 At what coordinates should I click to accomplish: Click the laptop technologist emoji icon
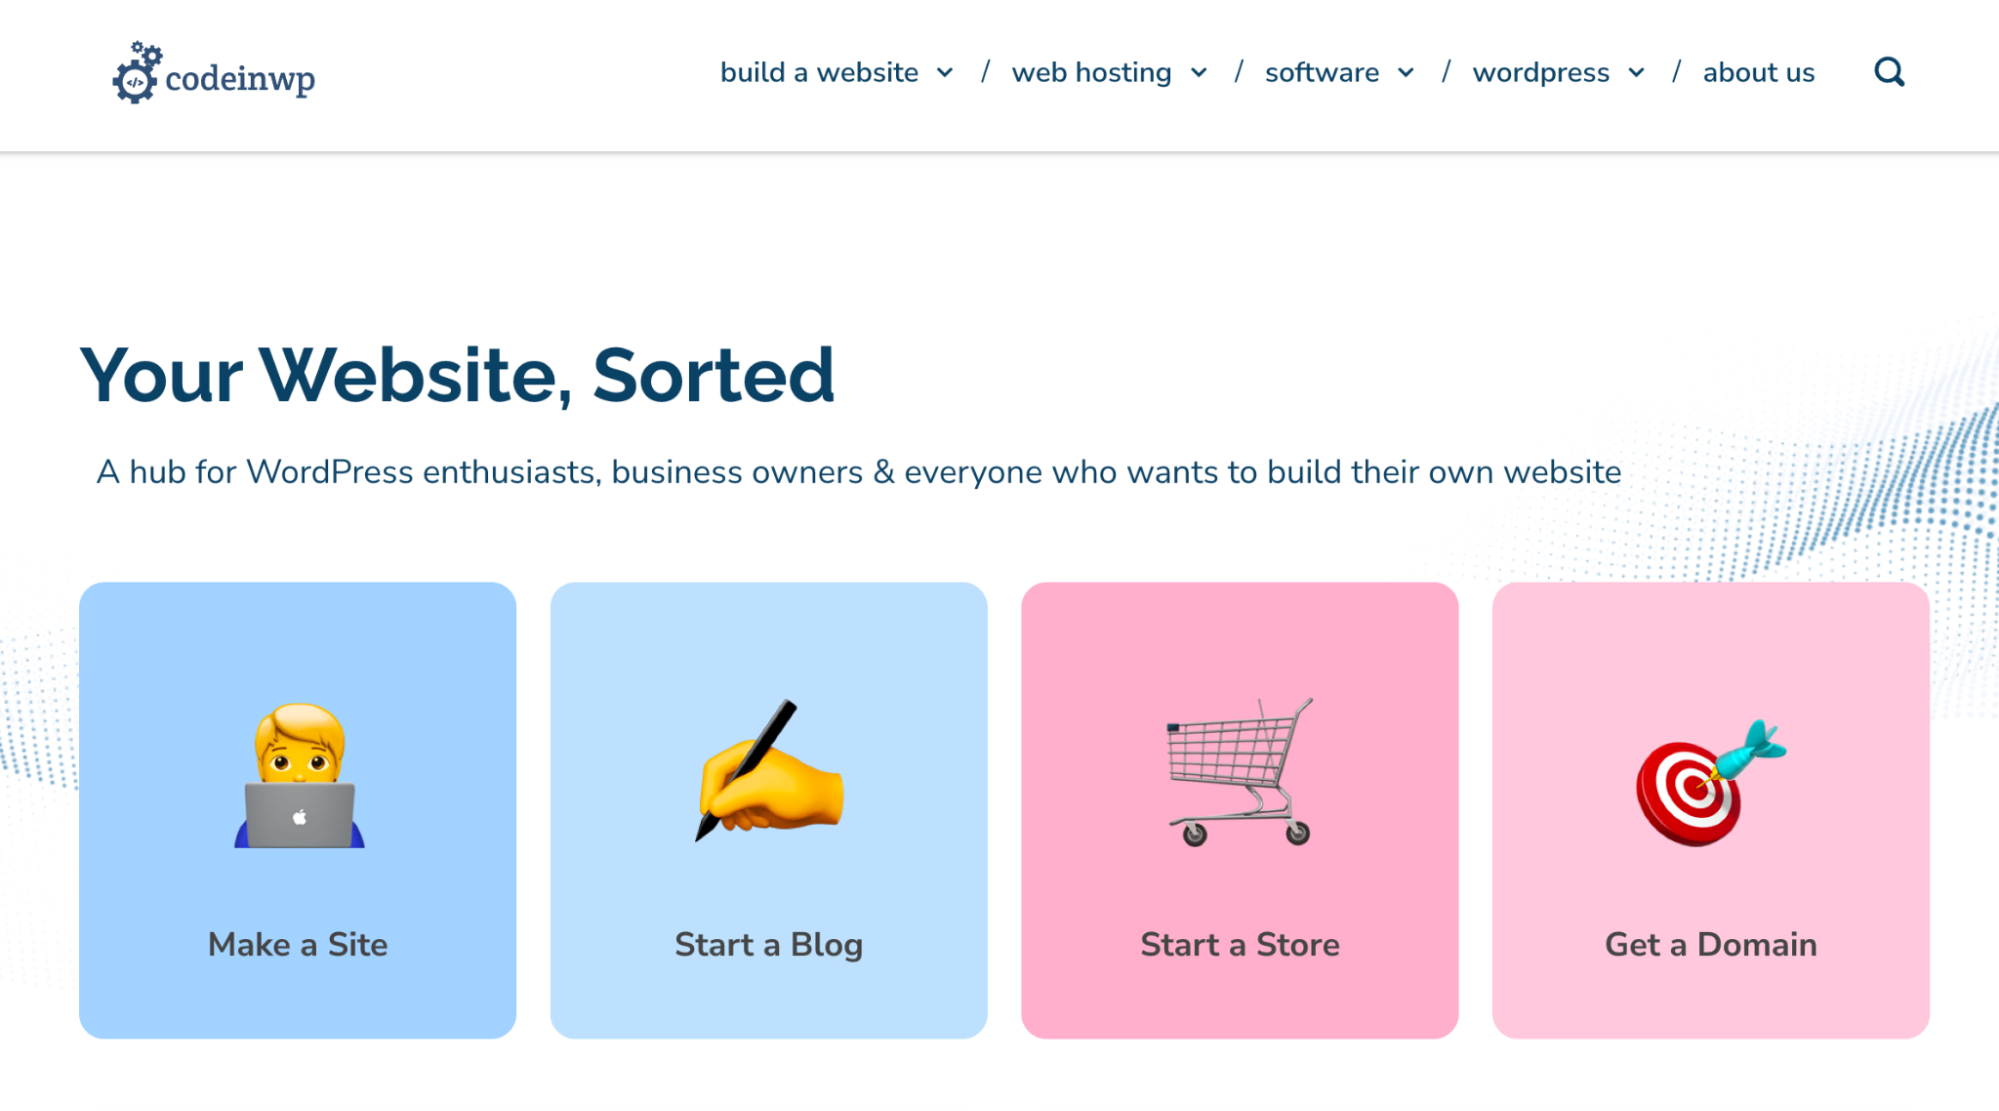coord(299,776)
